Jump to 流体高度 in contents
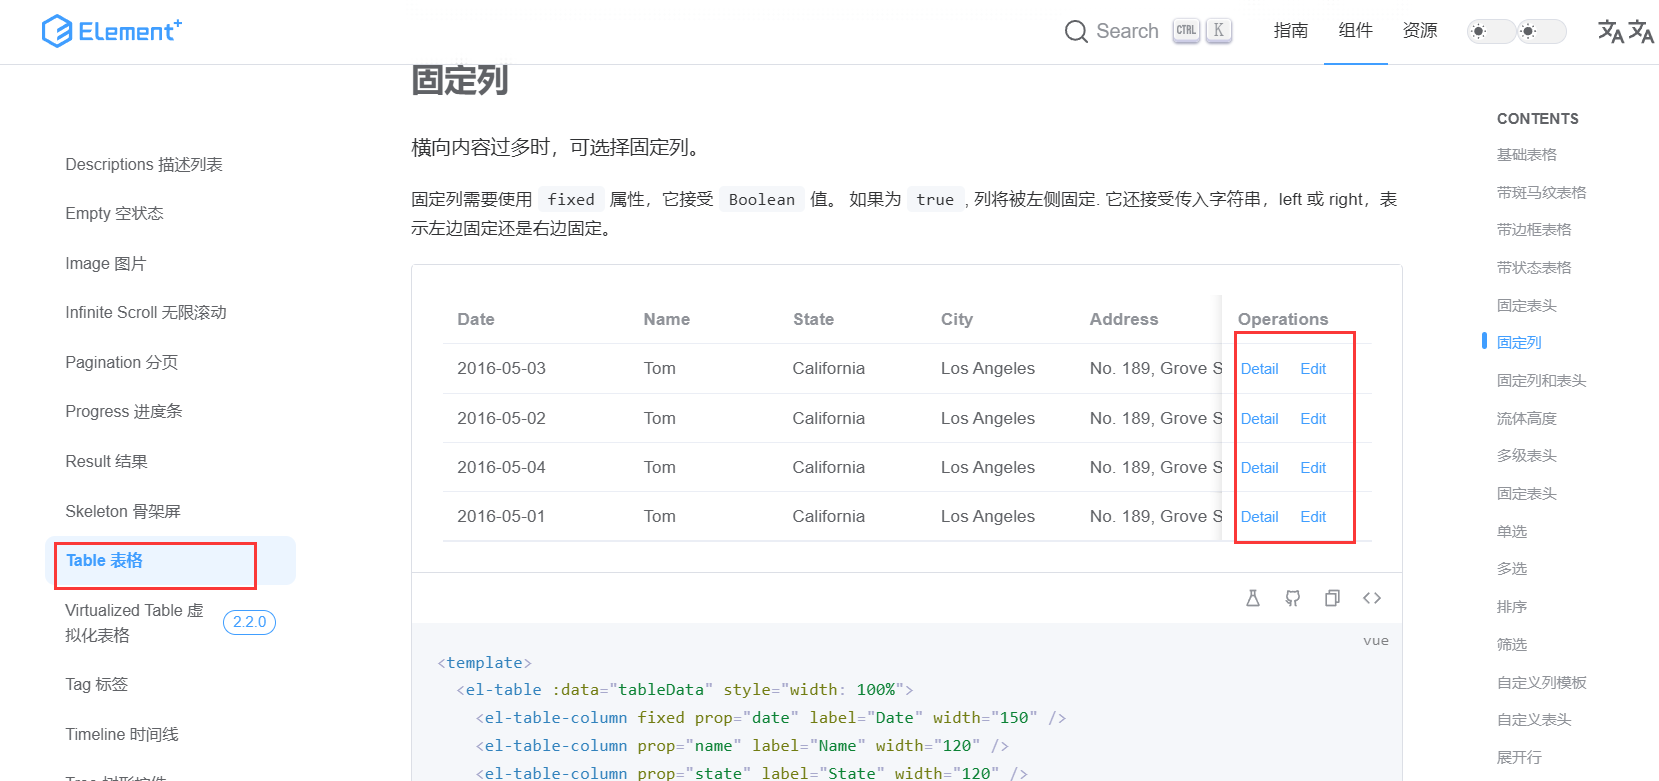Screen dimensions: 1659x781 [1527, 419]
